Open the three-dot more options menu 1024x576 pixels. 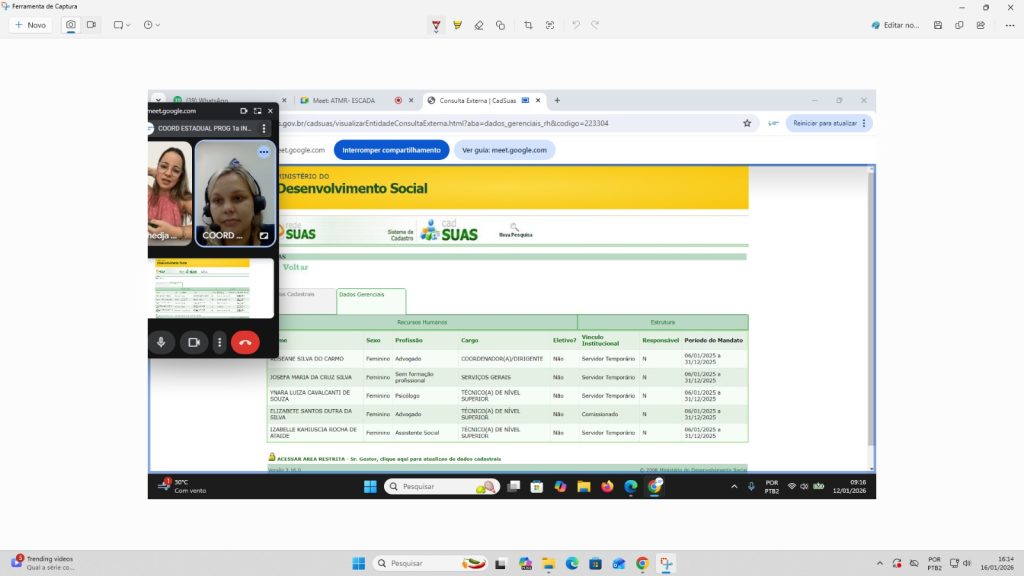click(x=1008, y=25)
